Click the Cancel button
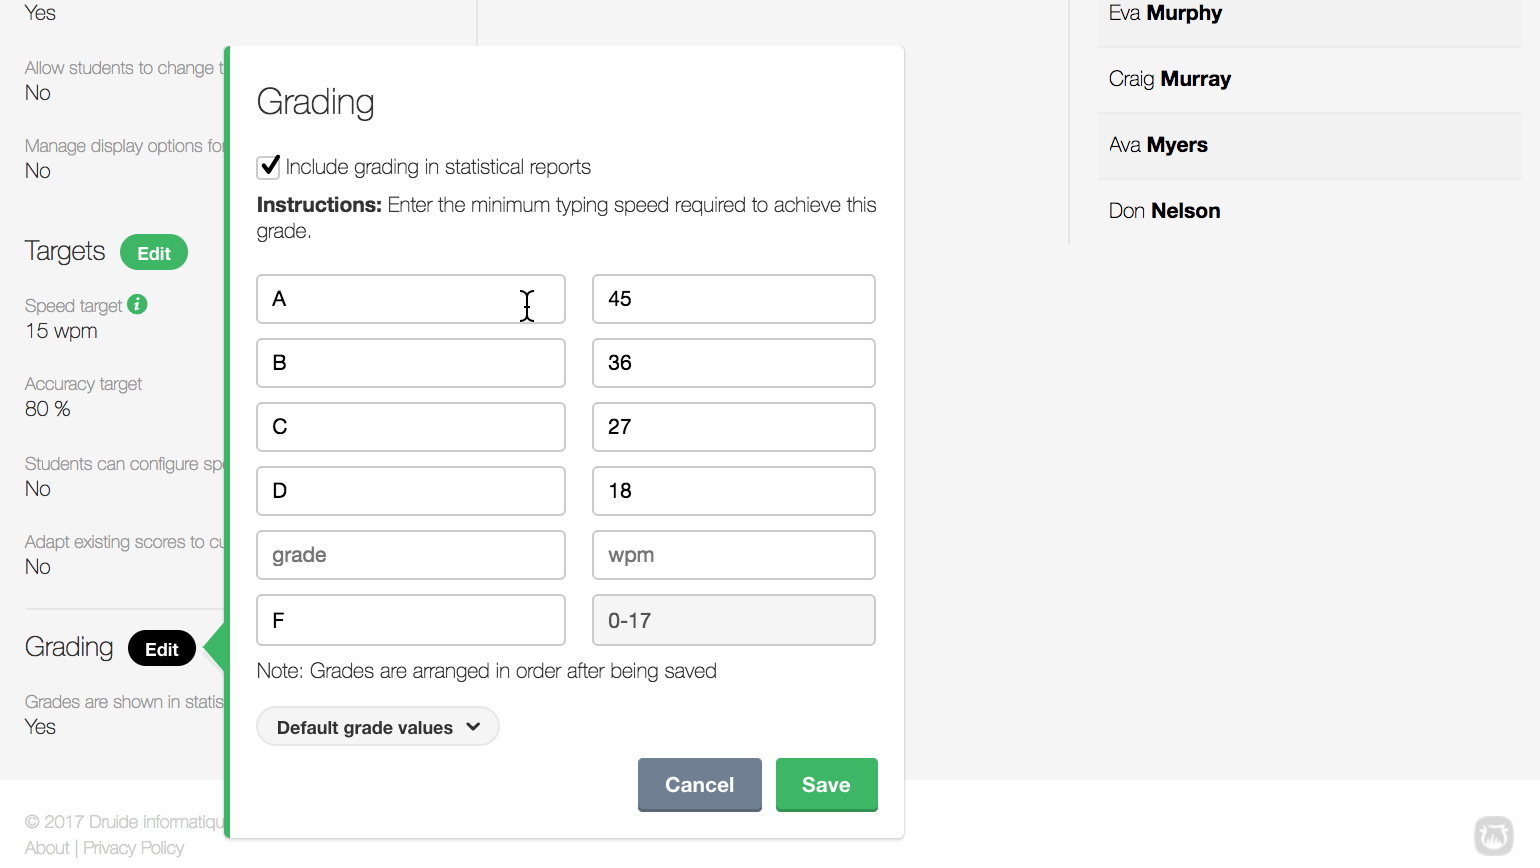Screen dimensions: 1540x868 click(x=699, y=785)
